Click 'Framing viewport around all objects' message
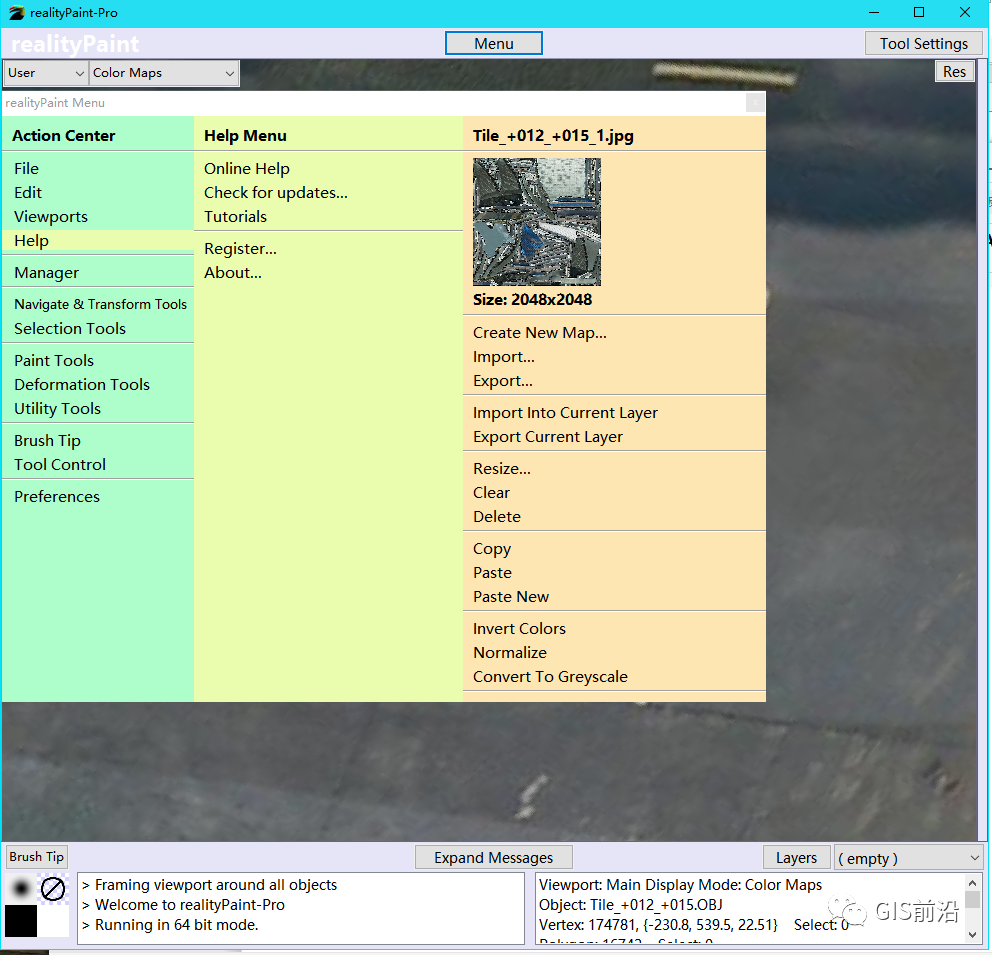The width and height of the screenshot is (992, 955). coord(216,885)
